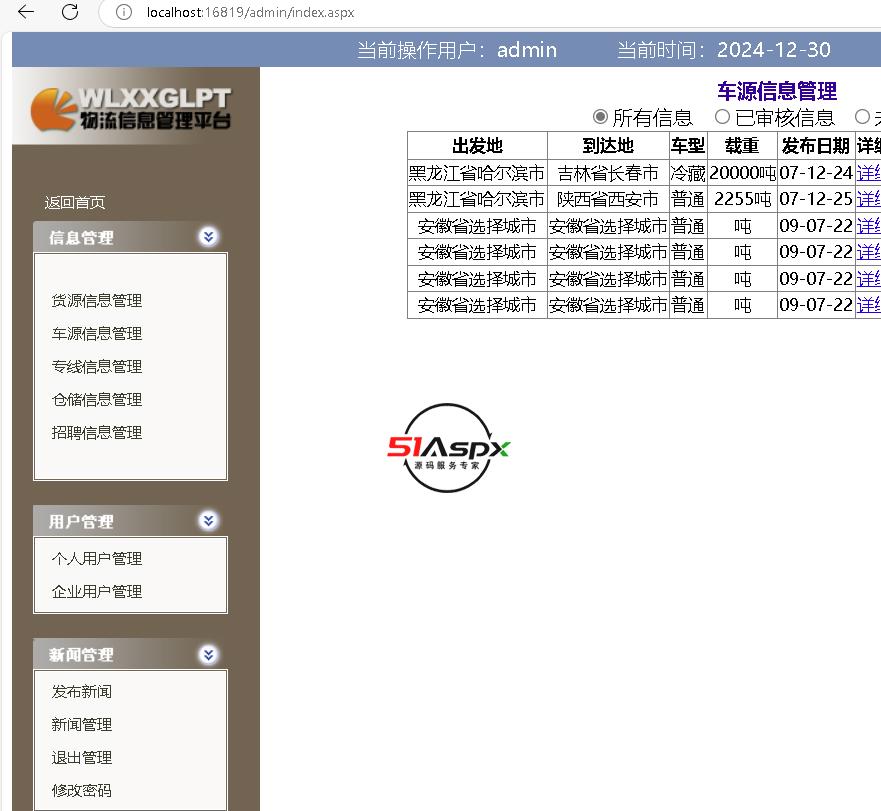This screenshot has width=881, height=811.
Task: Click the 出发地 column header
Action: (x=477, y=146)
